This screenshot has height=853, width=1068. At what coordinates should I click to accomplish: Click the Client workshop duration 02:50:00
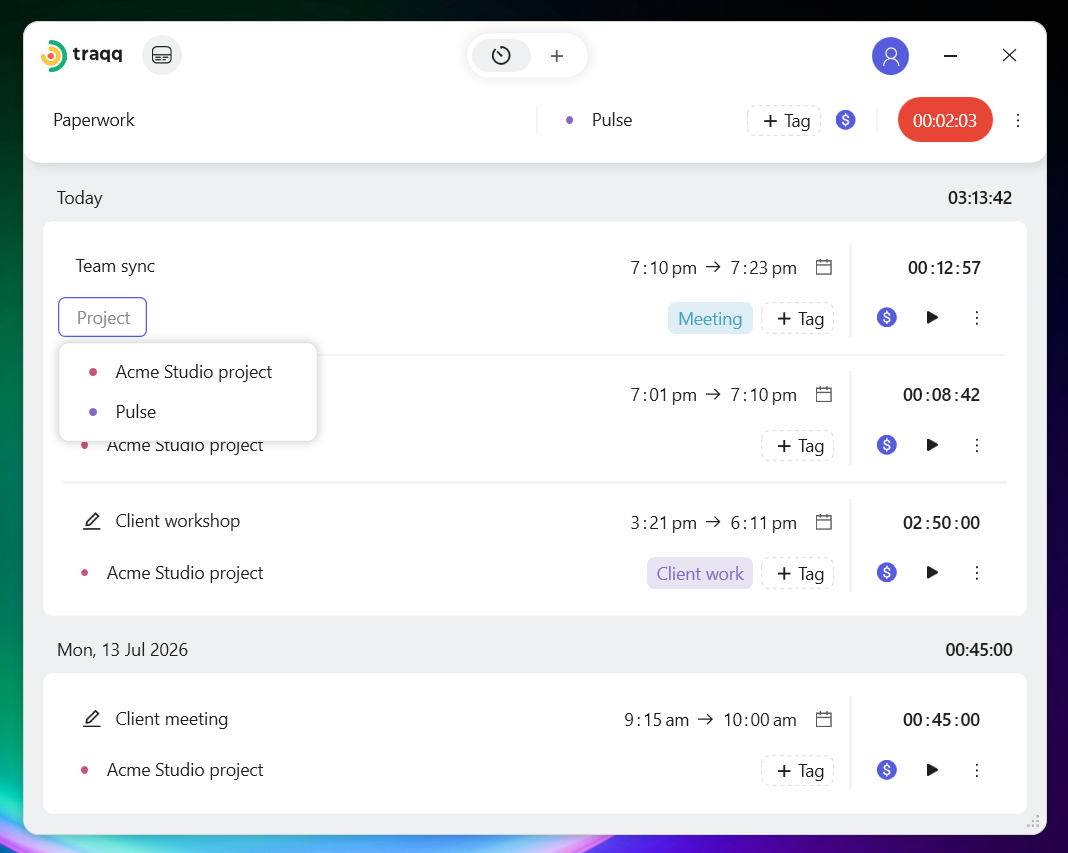click(x=941, y=523)
